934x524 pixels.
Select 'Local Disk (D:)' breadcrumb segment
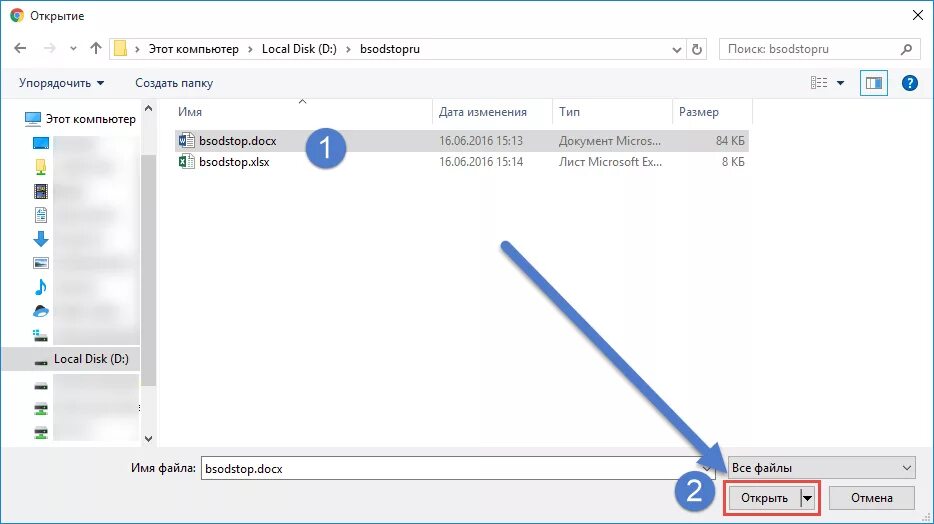click(299, 49)
